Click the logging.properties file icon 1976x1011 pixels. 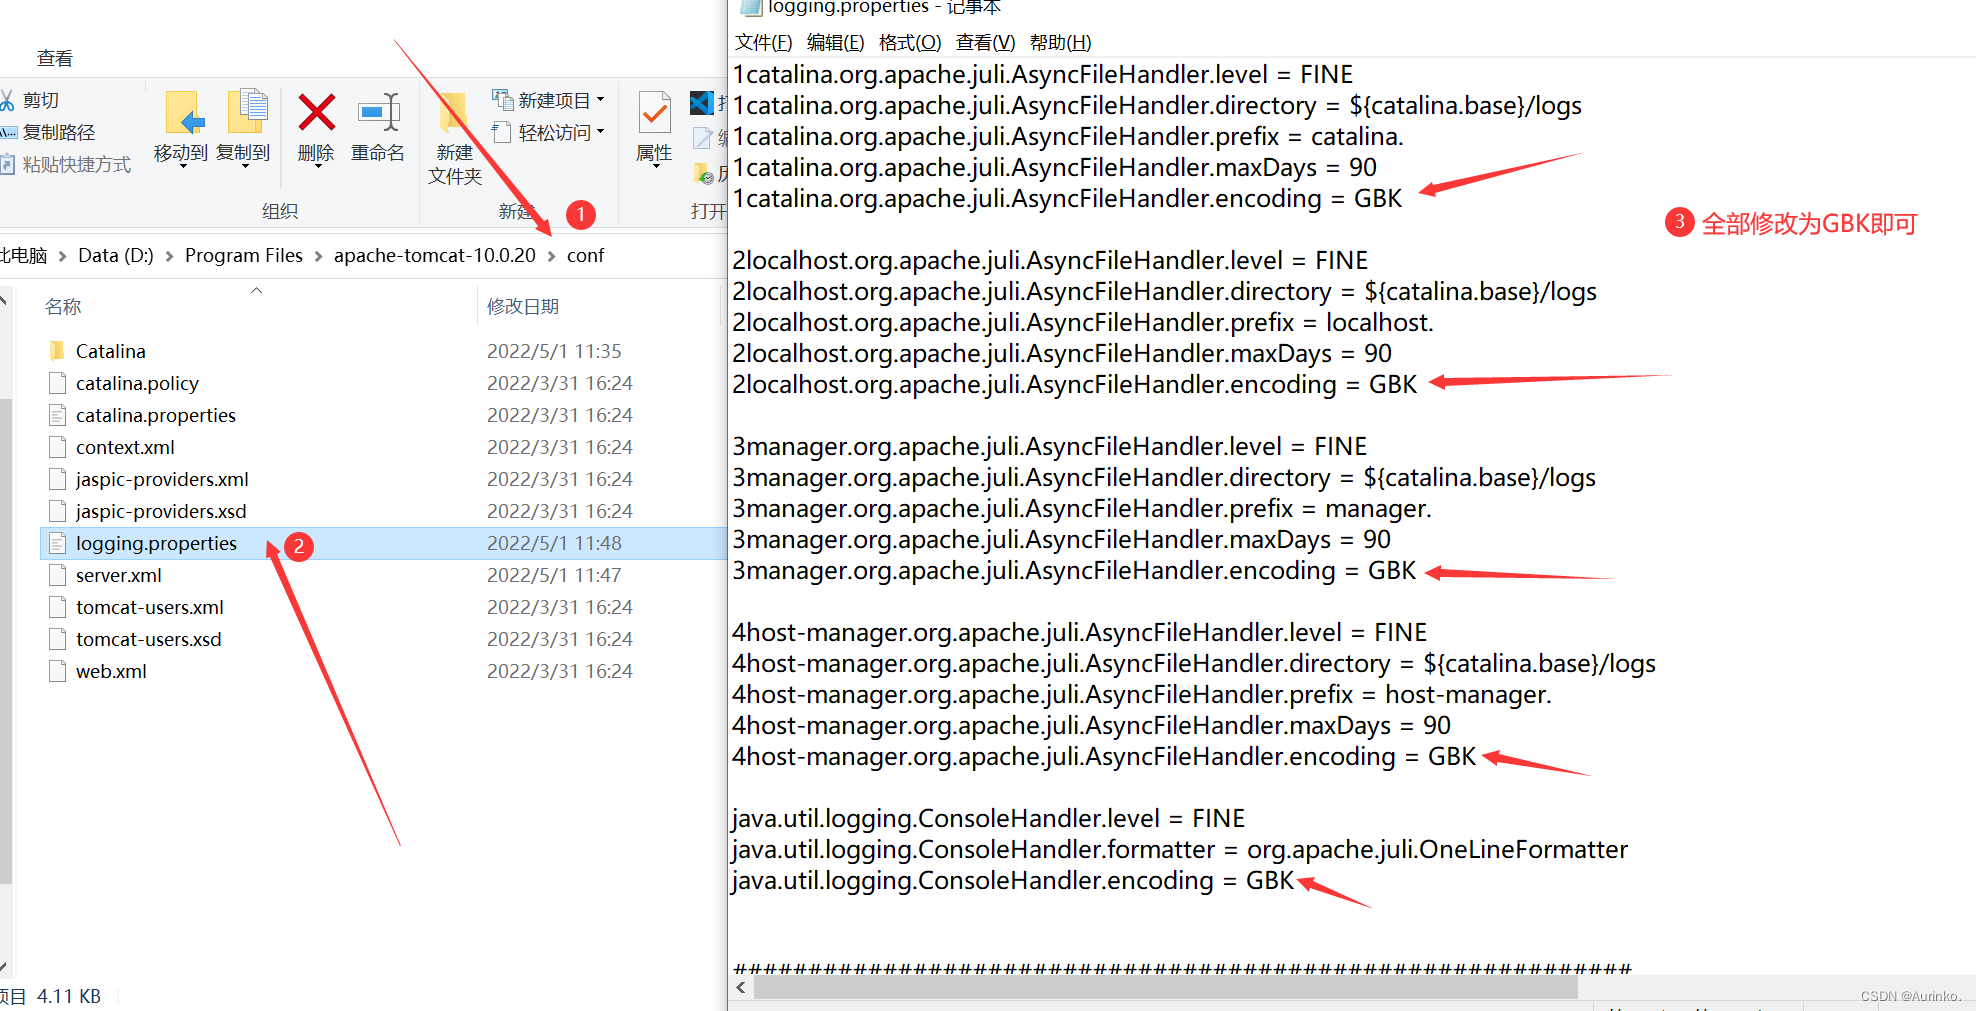coord(58,543)
